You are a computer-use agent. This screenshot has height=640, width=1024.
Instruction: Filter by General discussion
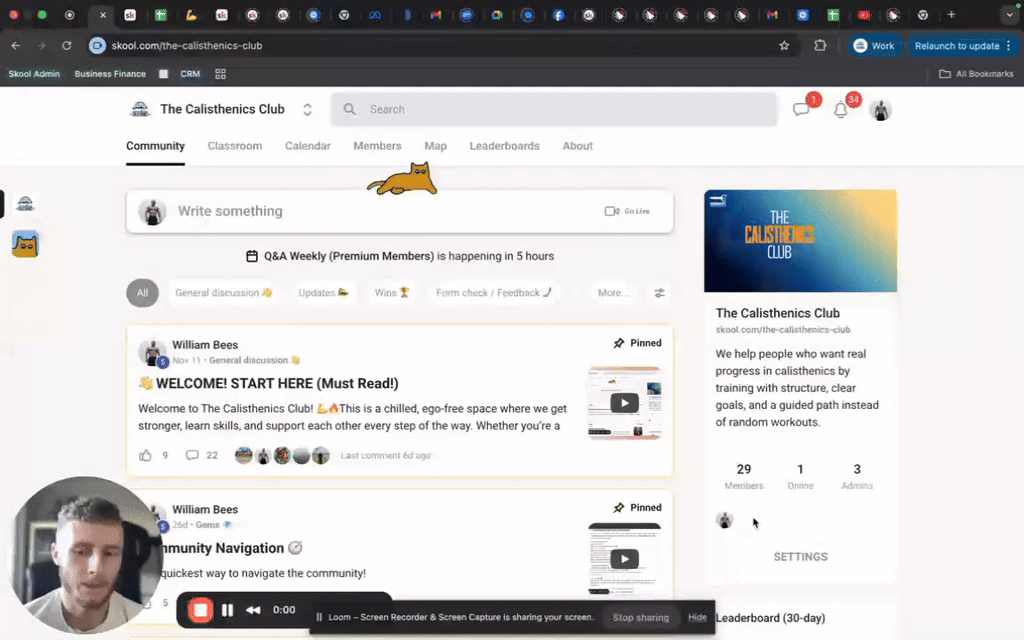click(x=223, y=293)
